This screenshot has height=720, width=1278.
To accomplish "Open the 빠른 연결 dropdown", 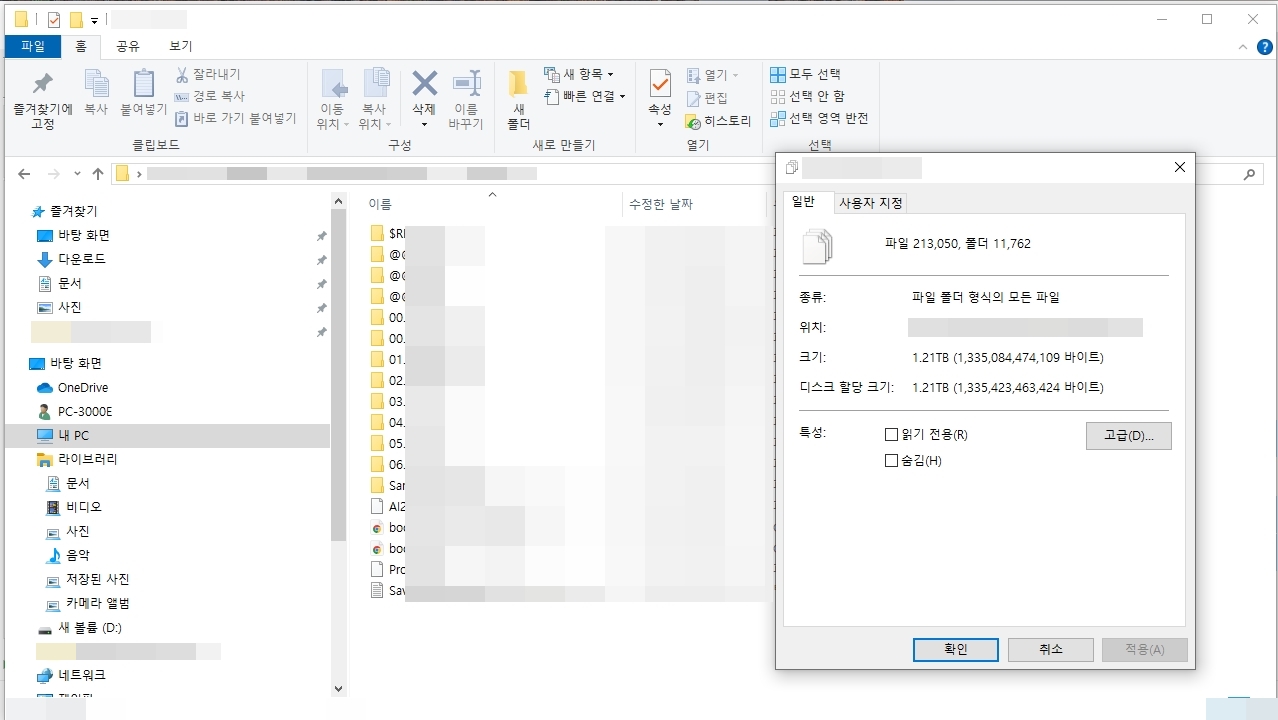I will tap(585, 97).
